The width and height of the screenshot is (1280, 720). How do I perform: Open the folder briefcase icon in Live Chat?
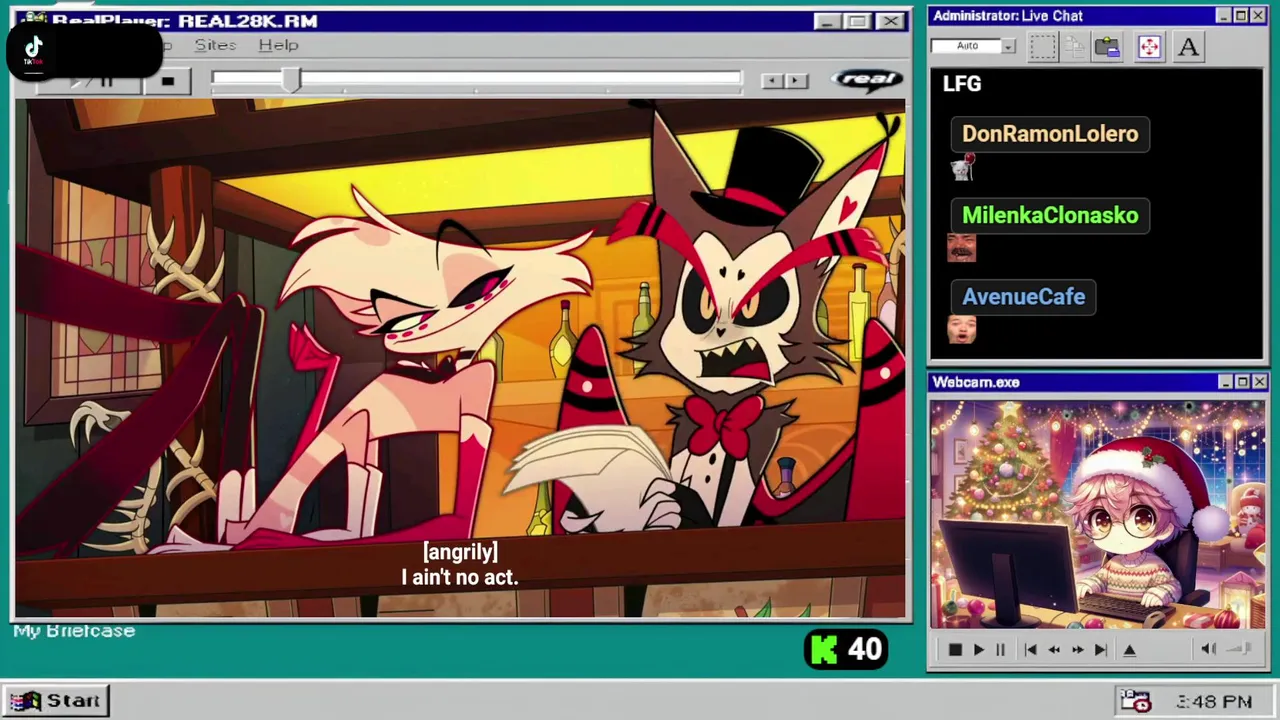click(1106, 47)
